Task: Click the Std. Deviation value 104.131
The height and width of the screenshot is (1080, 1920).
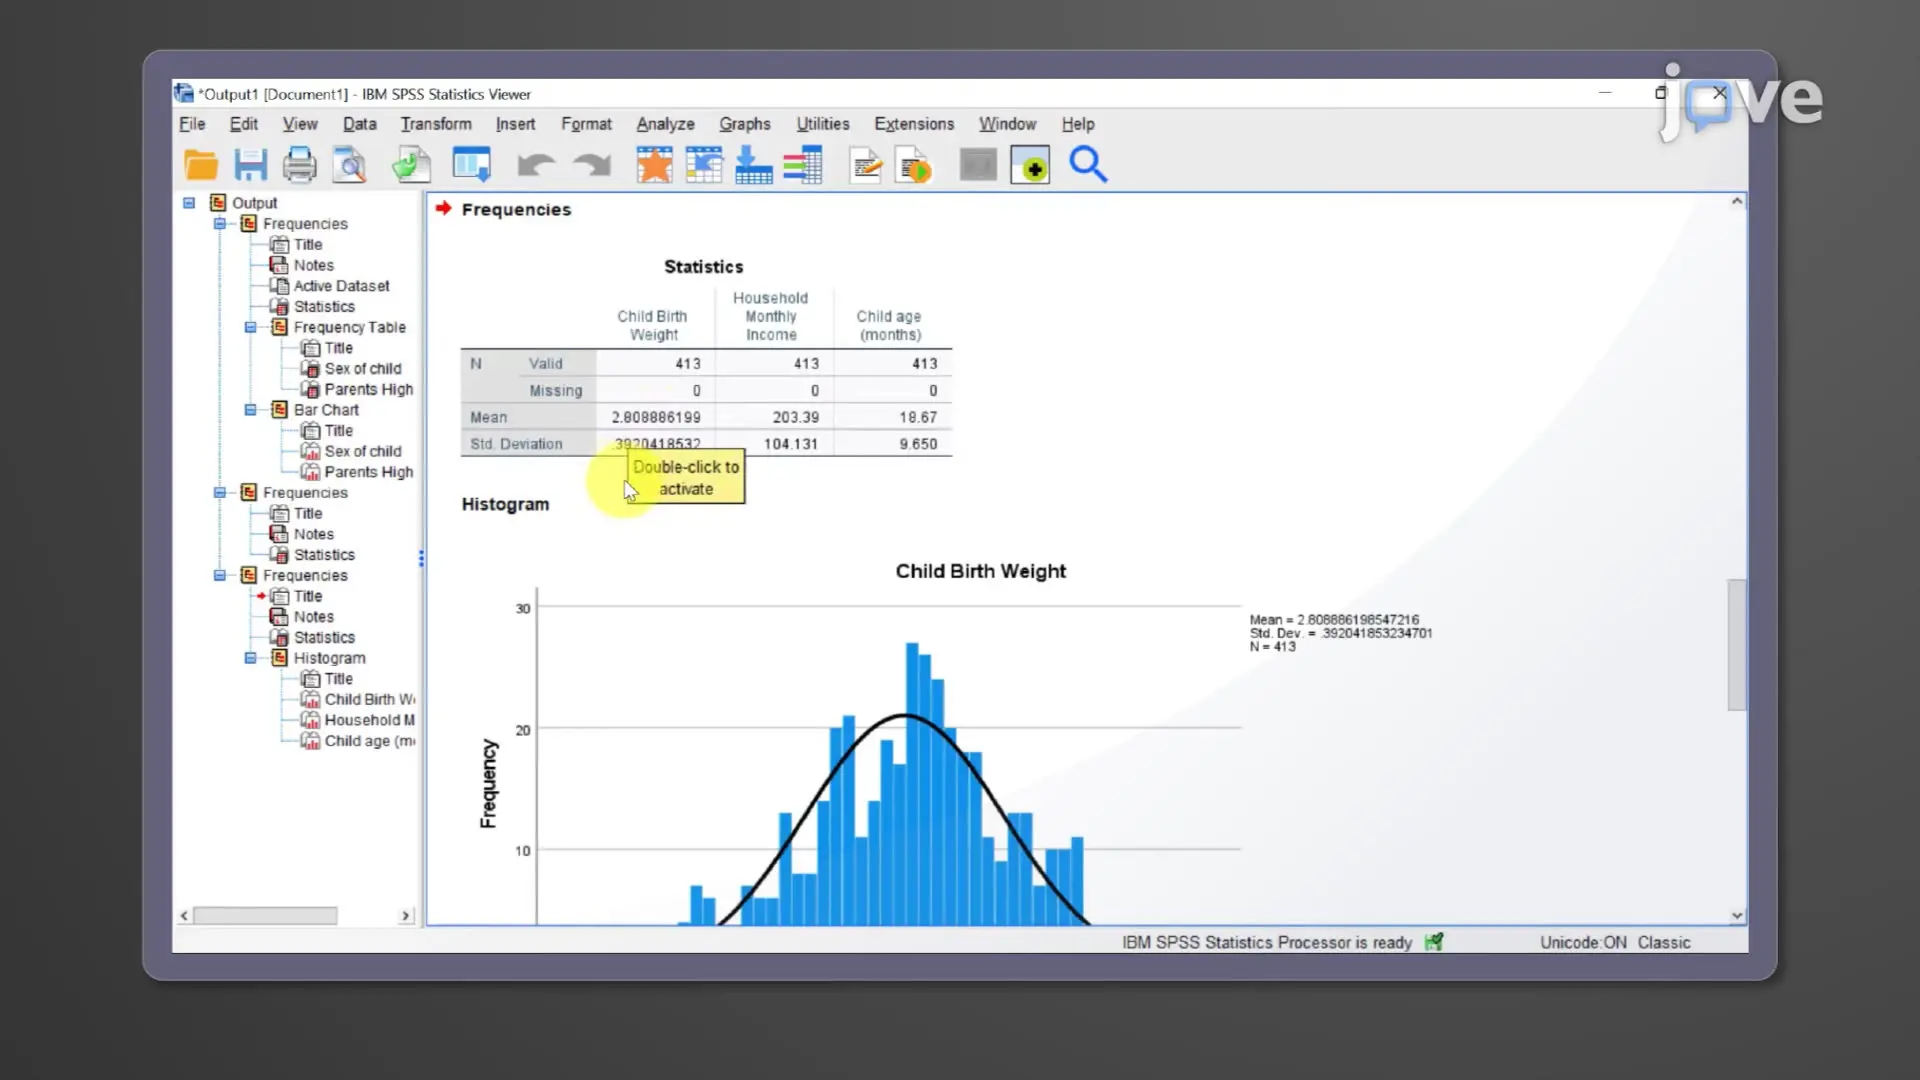Action: click(x=775, y=444)
